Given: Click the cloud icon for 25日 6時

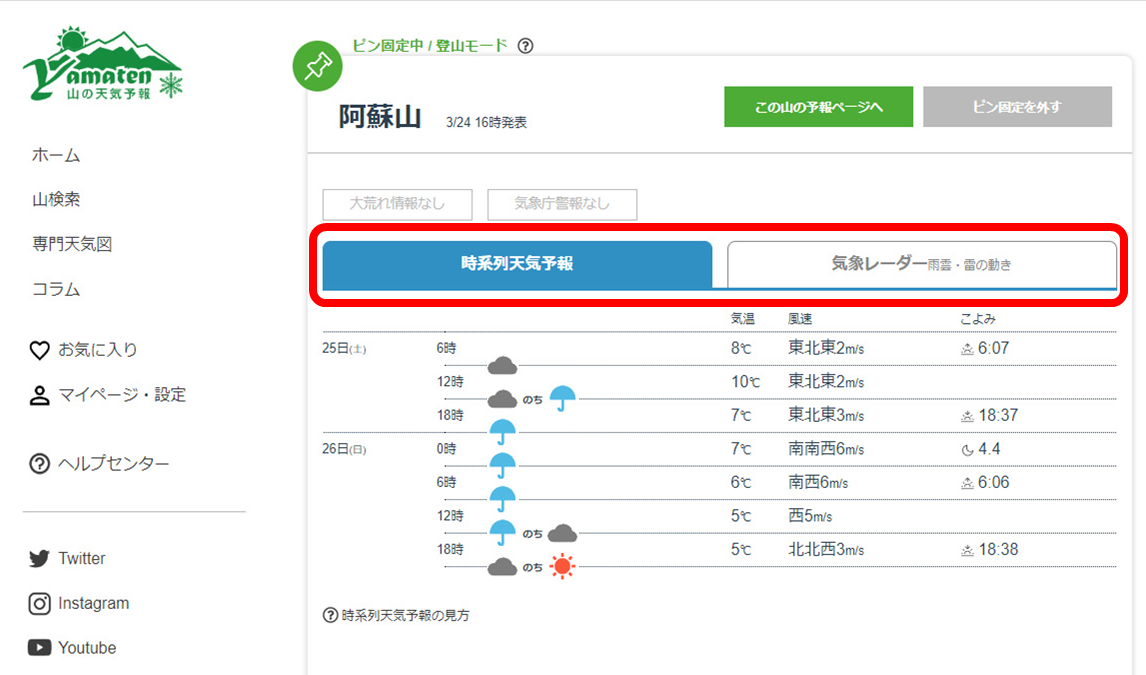Looking at the screenshot, I should 502,365.
